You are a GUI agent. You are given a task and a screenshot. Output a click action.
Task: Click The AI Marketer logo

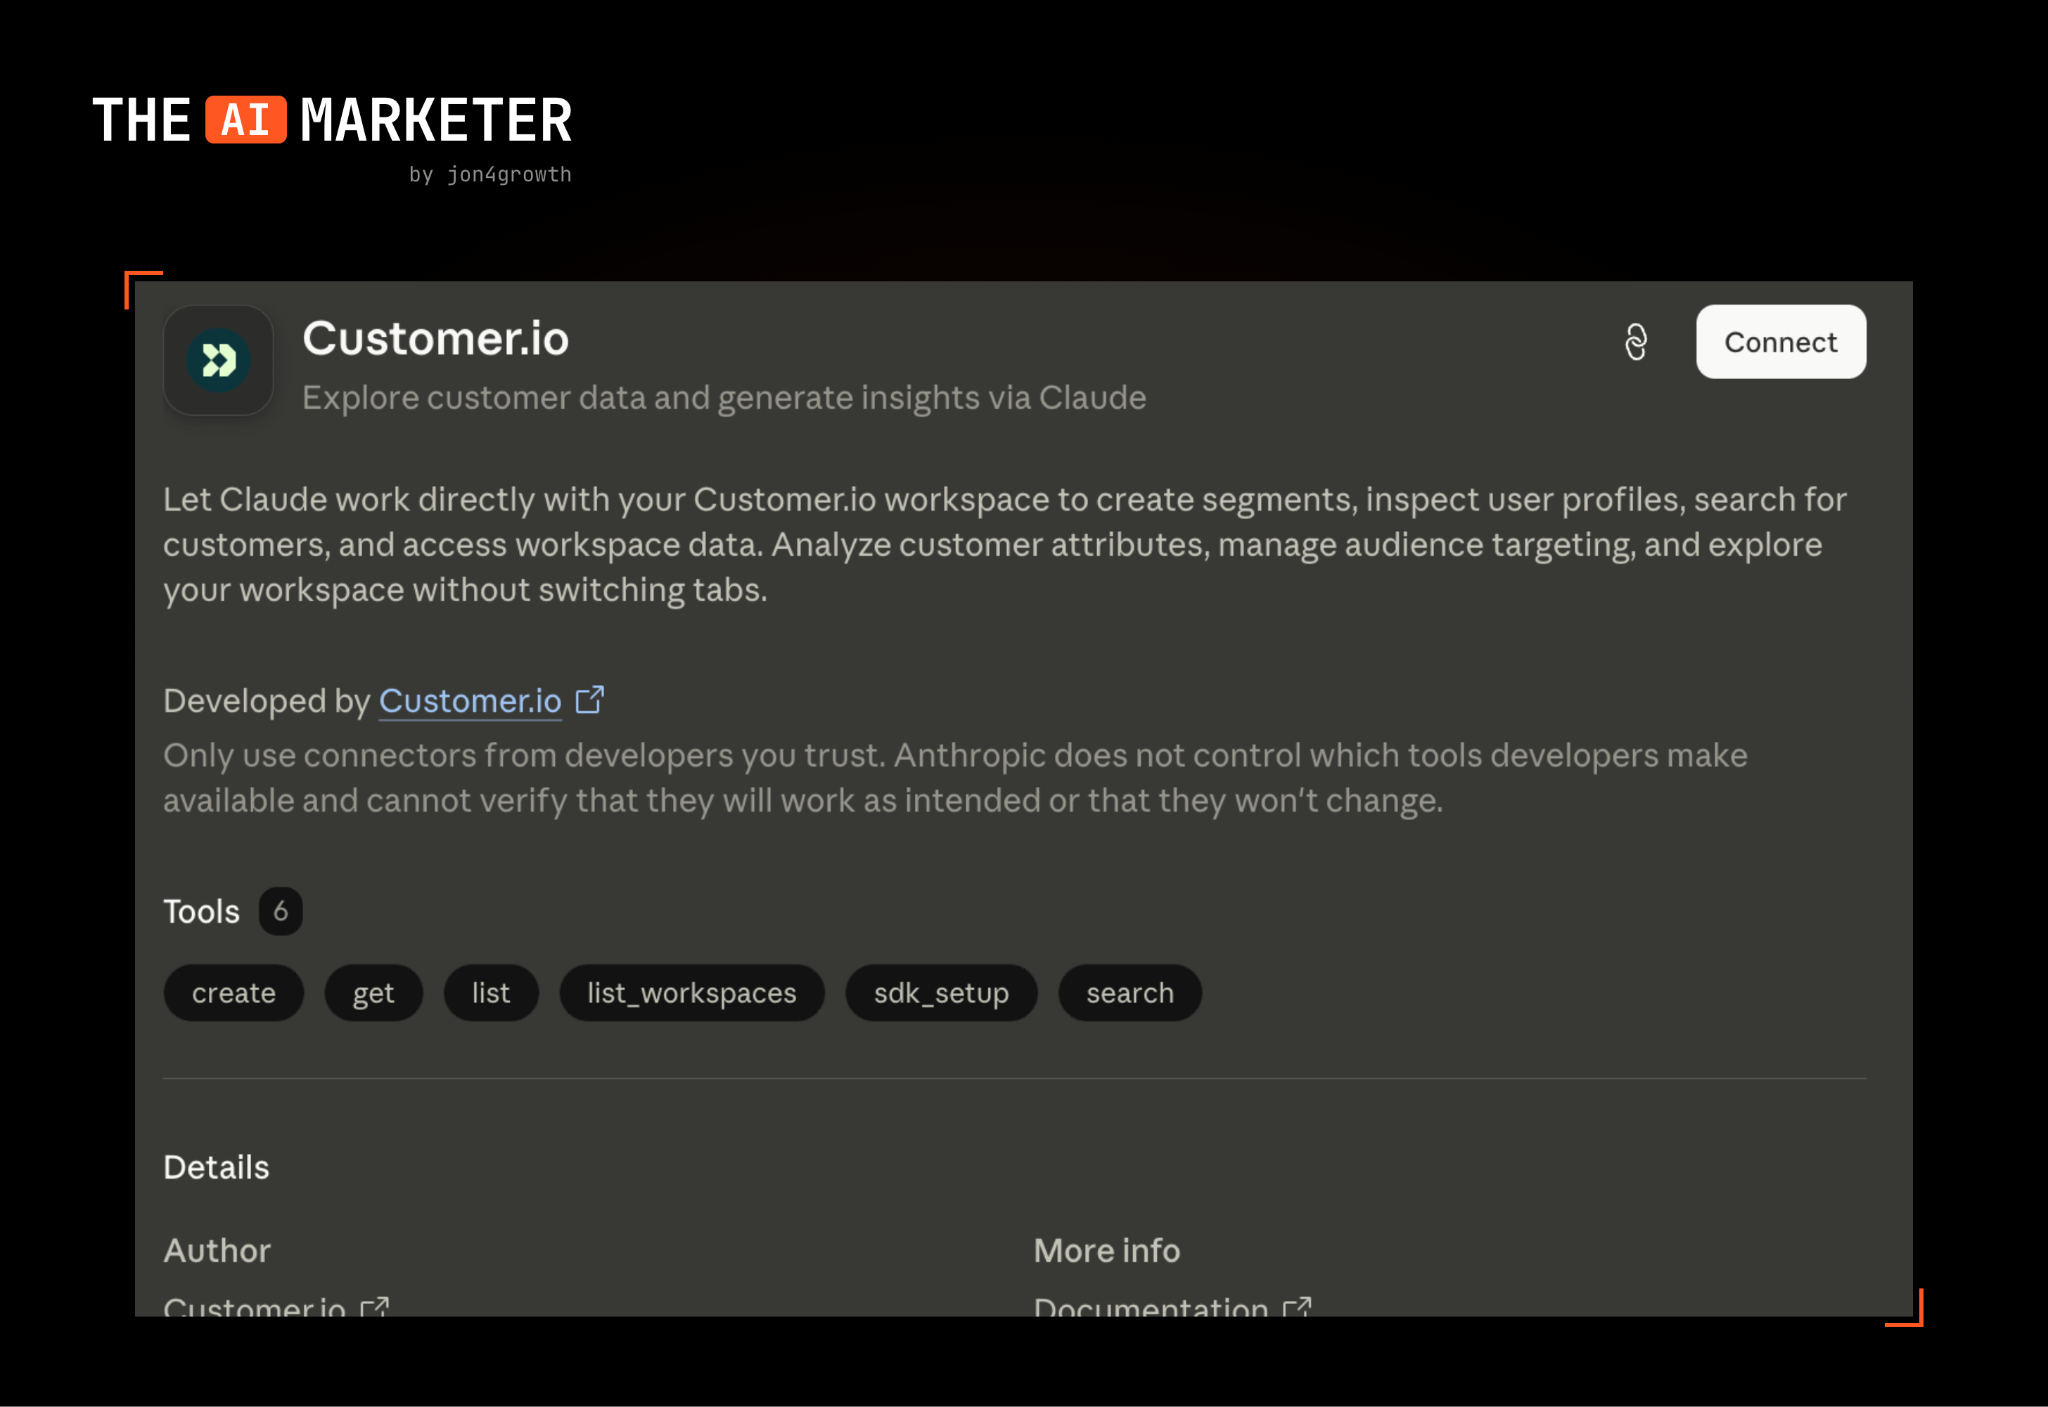332,121
